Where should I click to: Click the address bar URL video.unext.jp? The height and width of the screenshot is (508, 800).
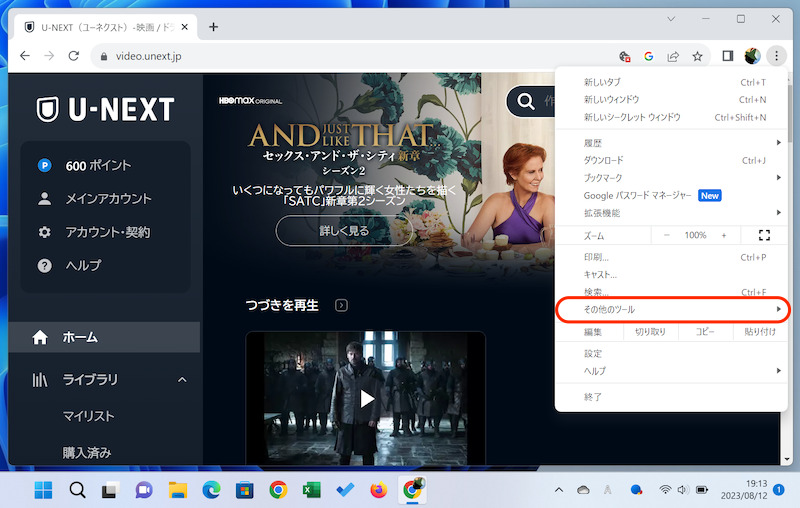coord(148,56)
